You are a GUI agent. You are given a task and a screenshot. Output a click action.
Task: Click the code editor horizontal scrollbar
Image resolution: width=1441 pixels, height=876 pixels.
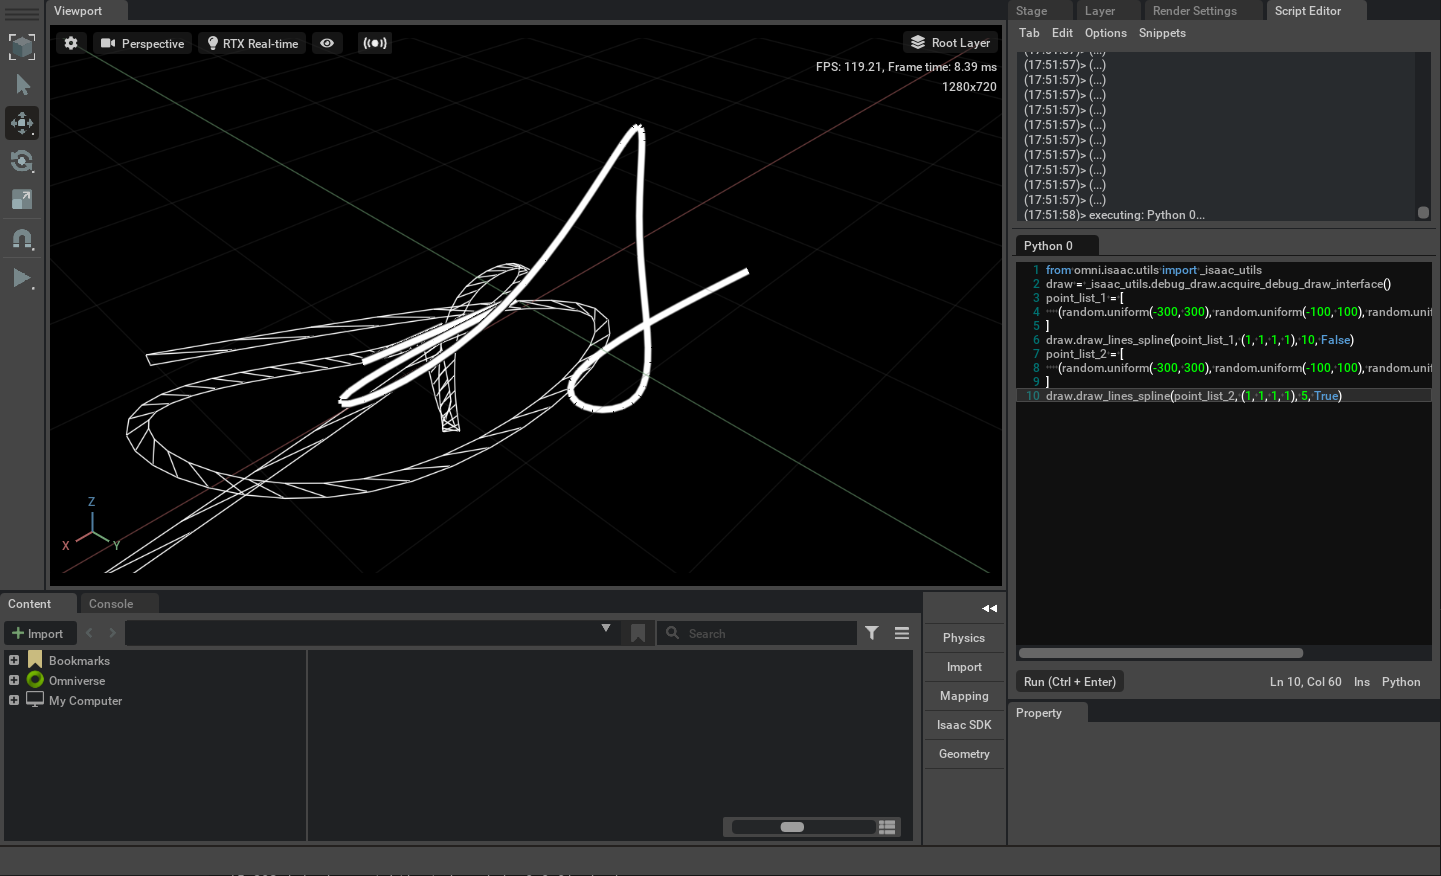(1161, 653)
